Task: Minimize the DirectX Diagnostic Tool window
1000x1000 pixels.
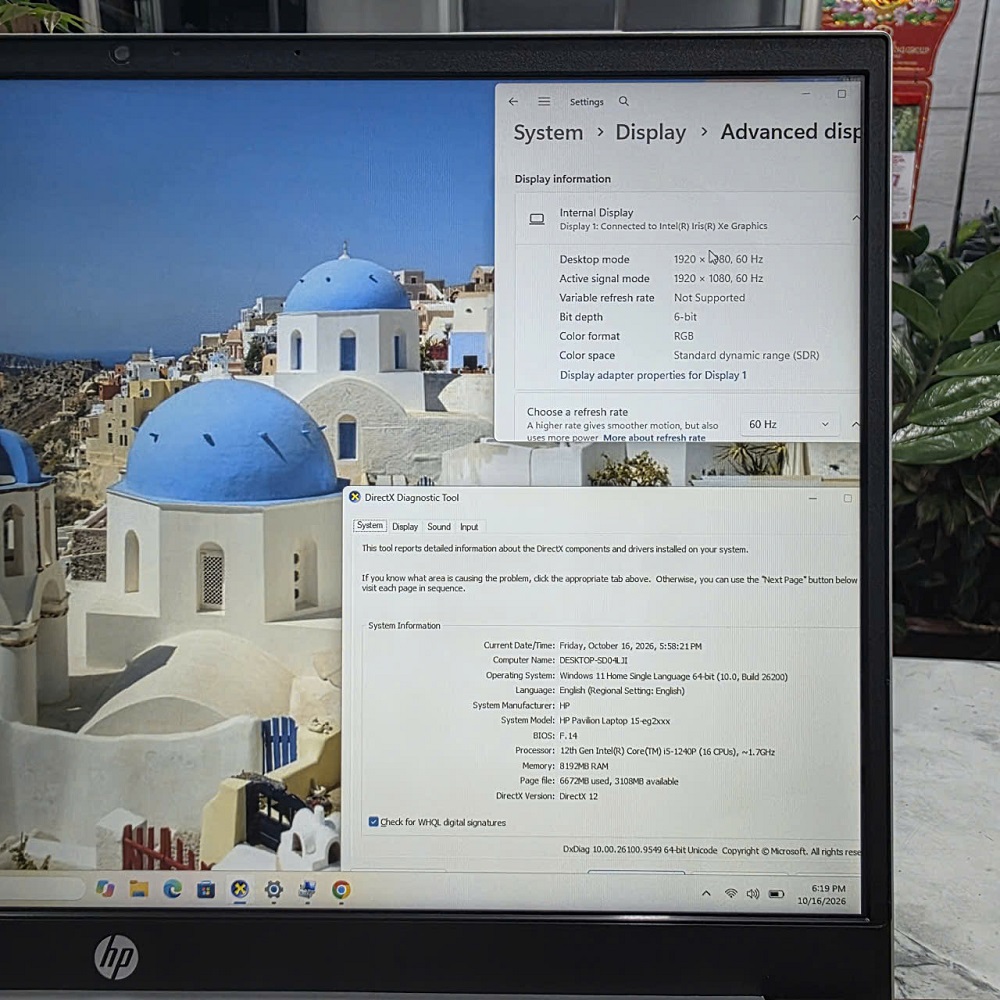Action: (812, 498)
